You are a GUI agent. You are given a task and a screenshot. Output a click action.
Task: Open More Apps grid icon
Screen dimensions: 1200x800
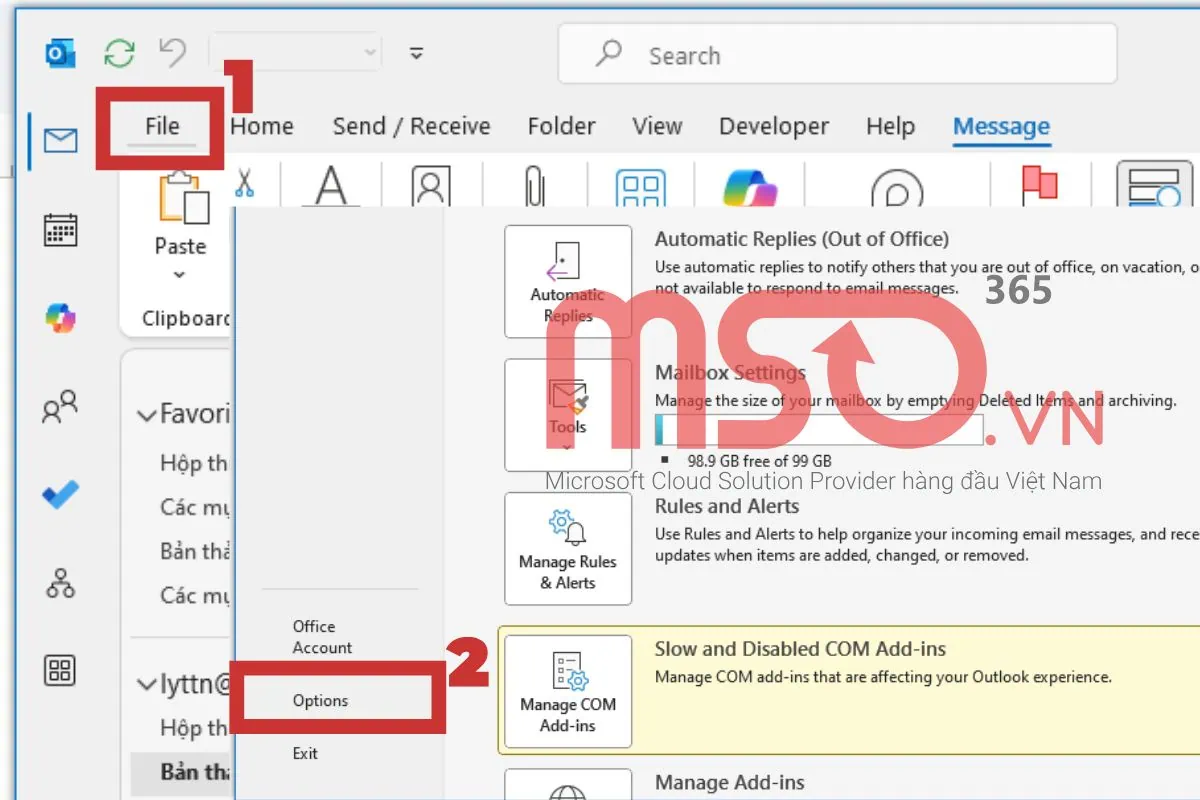tap(61, 670)
